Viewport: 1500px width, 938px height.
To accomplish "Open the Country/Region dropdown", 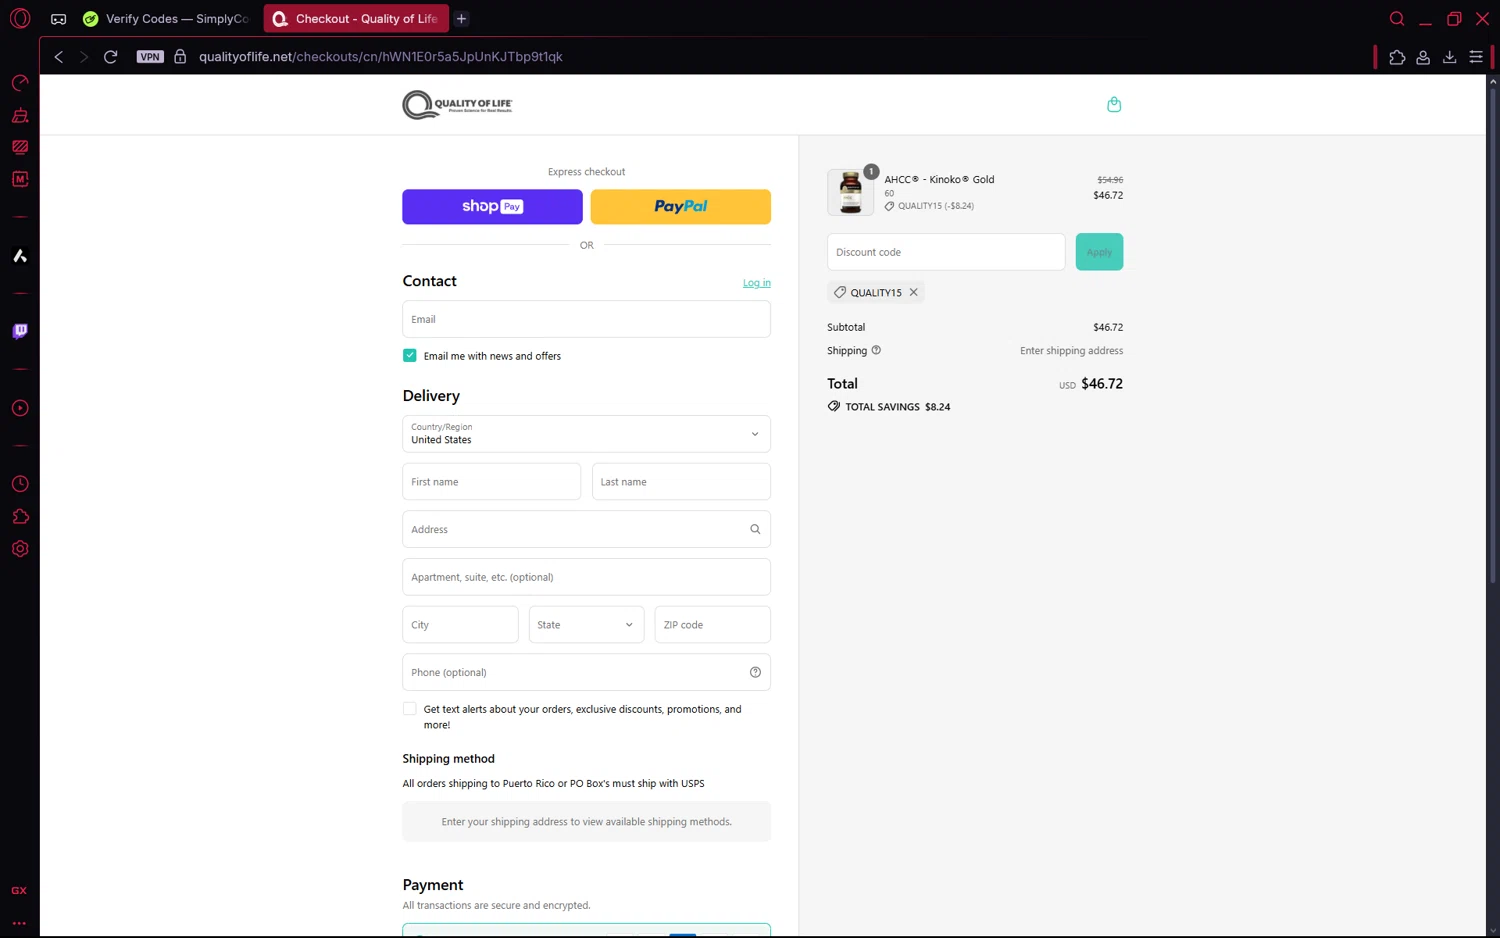I will point(586,434).
